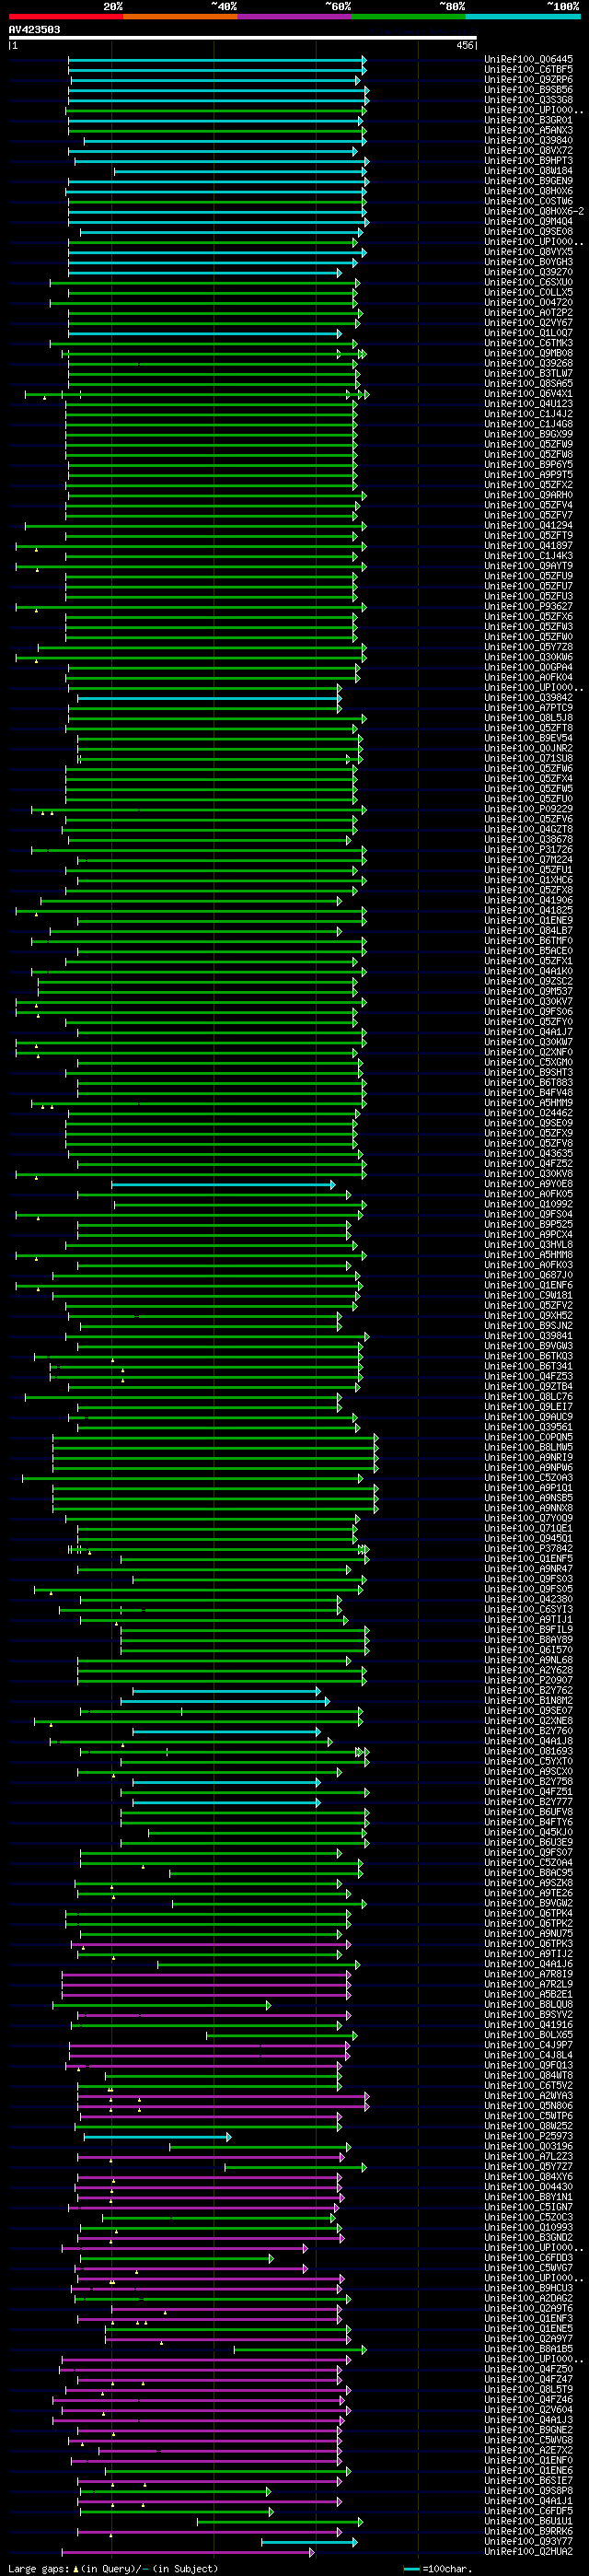
Task: Click the AV423503 query name
Action: point(34,30)
